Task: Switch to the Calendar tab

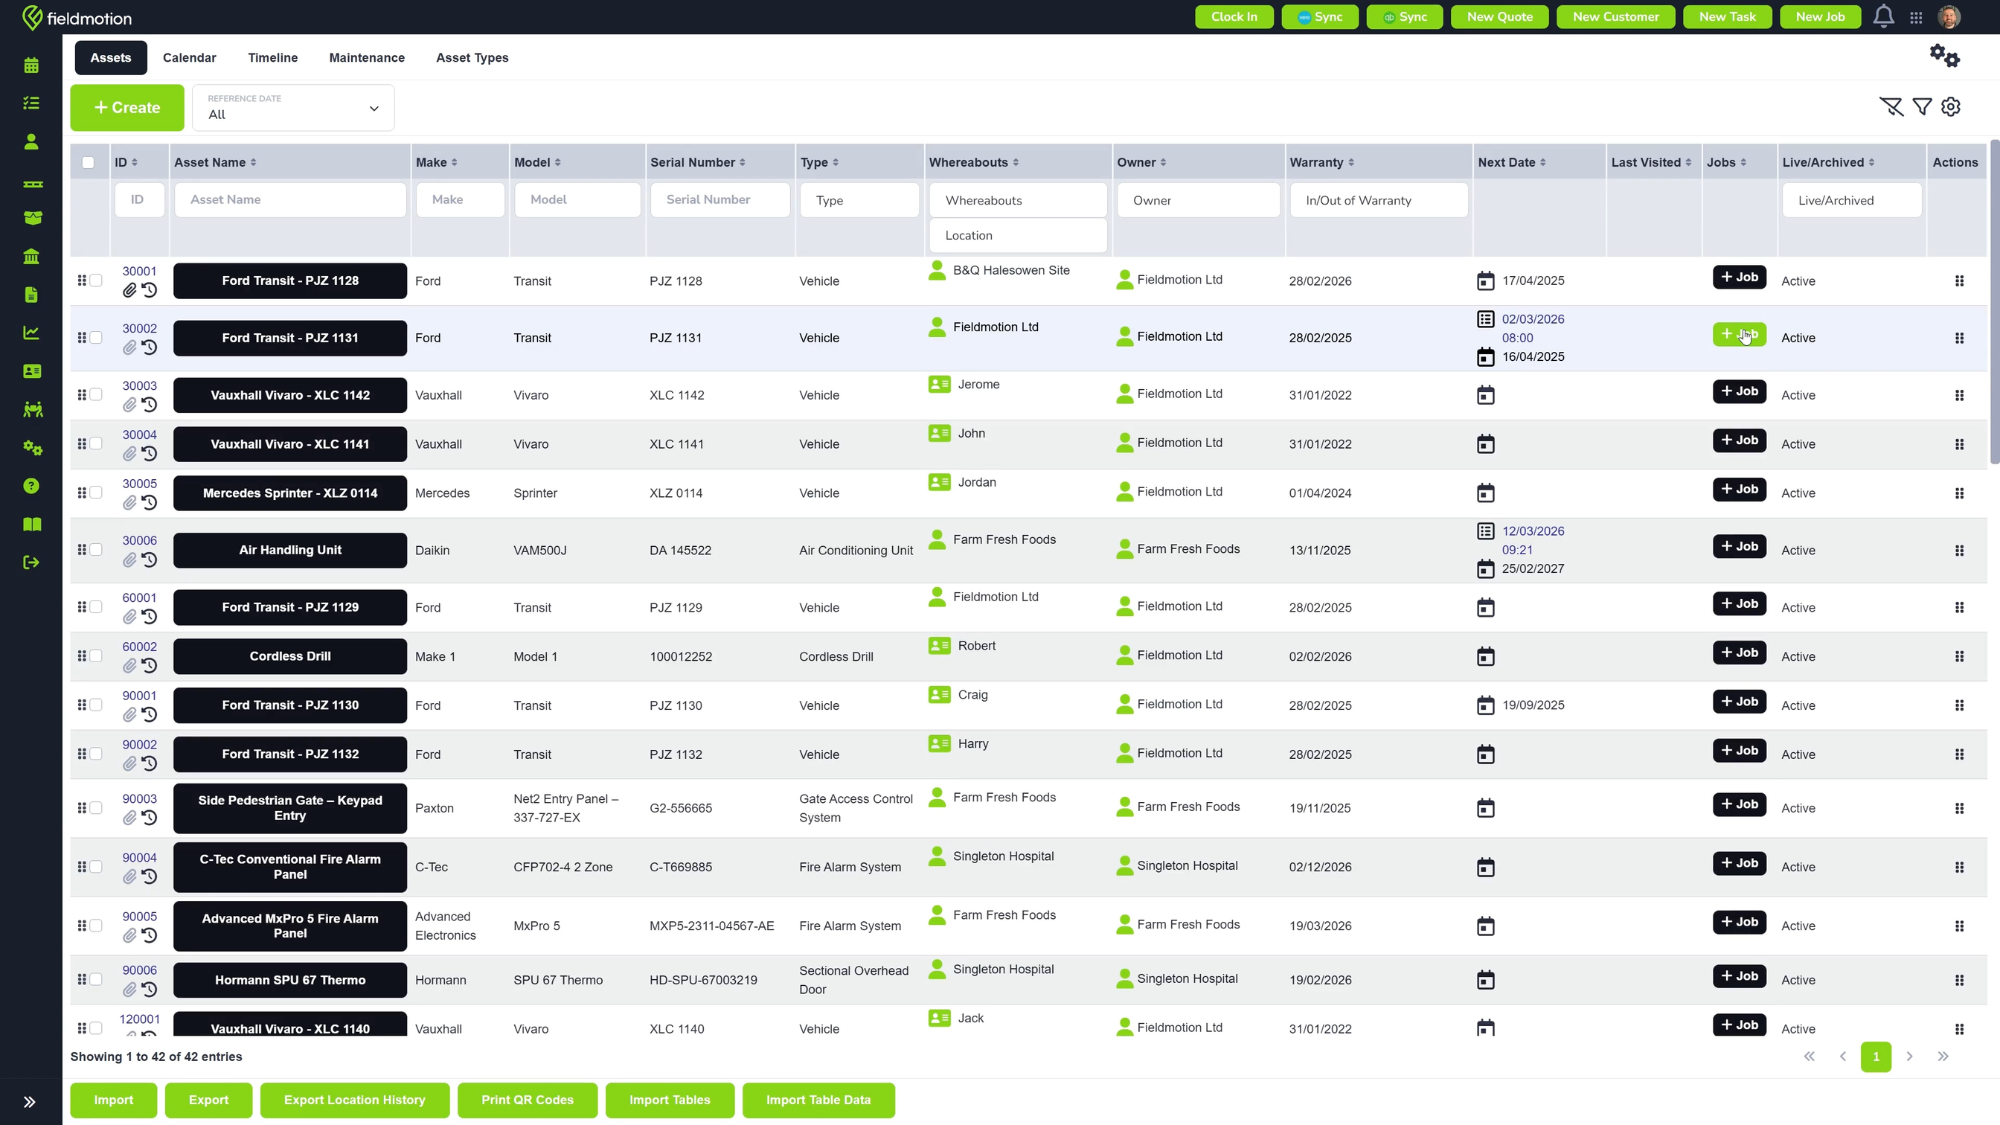Action: (189, 58)
